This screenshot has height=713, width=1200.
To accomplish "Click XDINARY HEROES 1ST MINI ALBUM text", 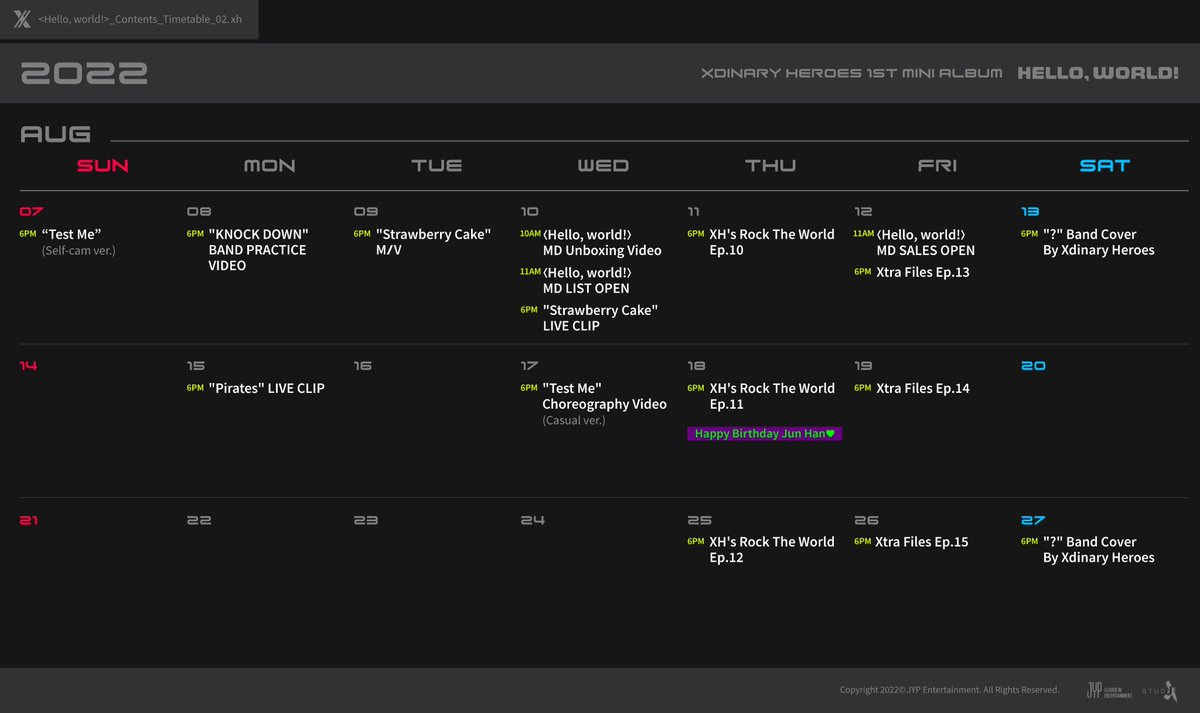I will [x=851, y=73].
